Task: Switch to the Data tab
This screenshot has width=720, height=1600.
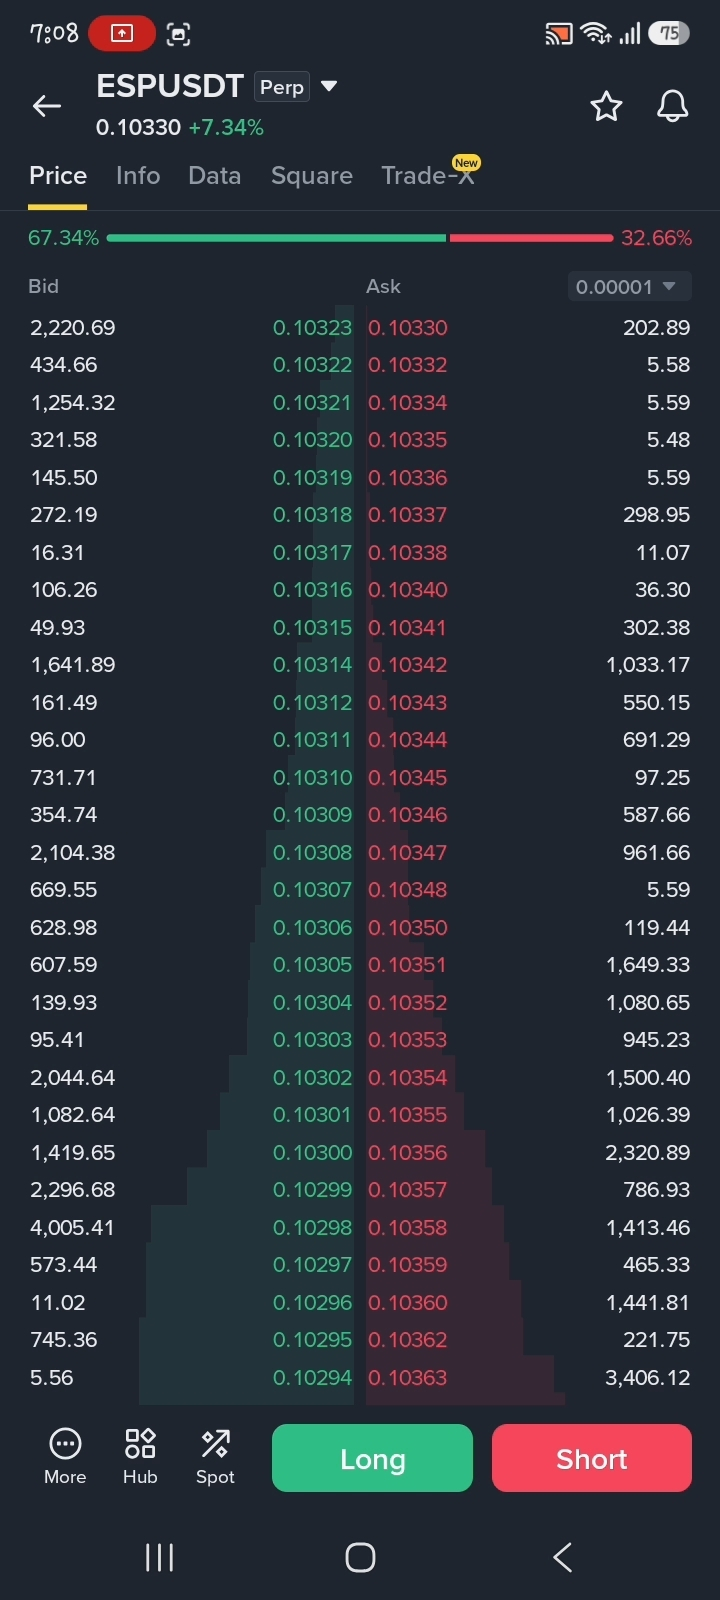Action: (215, 176)
